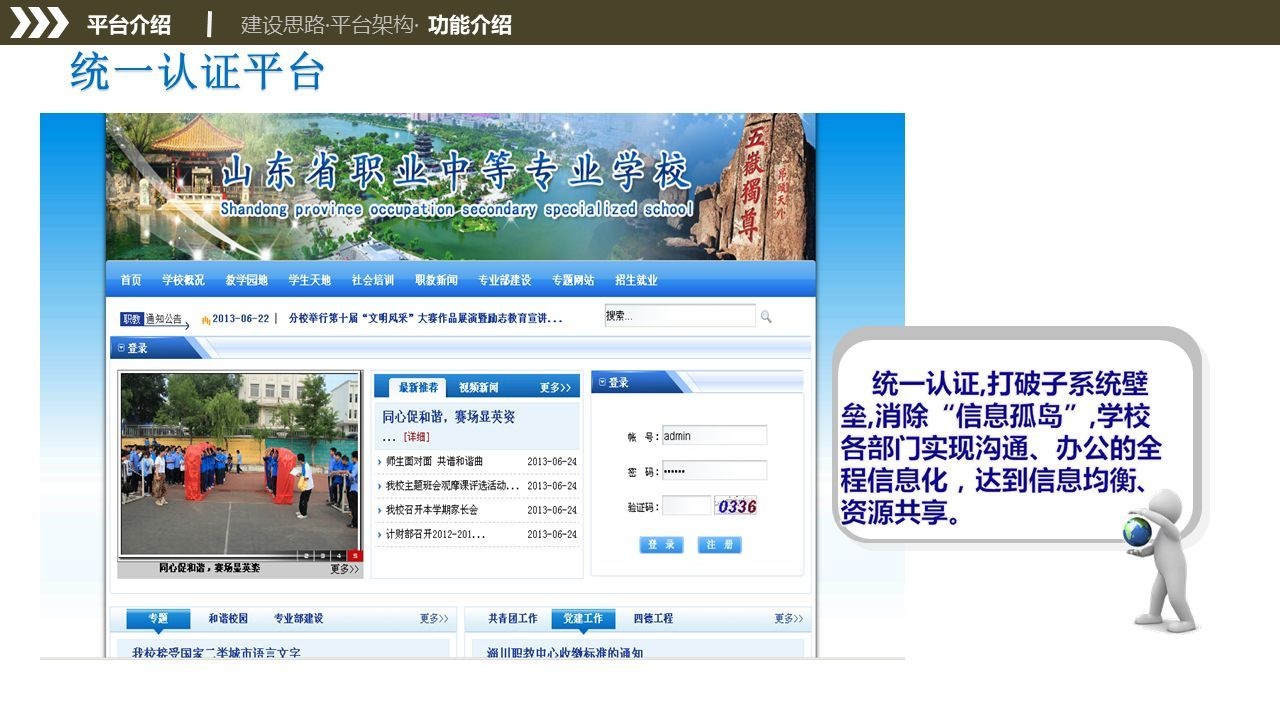Click the captcha image 0336
This screenshot has width=1280, height=720.
(736, 506)
